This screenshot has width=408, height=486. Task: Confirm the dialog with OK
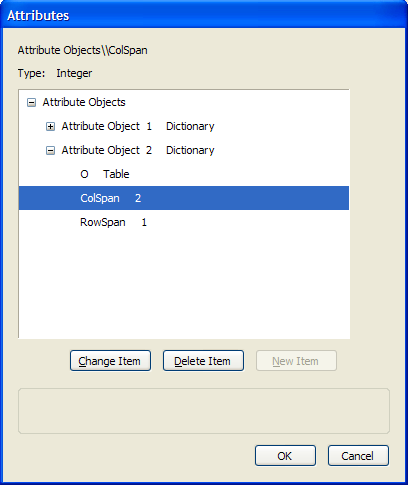pyautogui.click(x=285, y=456)
